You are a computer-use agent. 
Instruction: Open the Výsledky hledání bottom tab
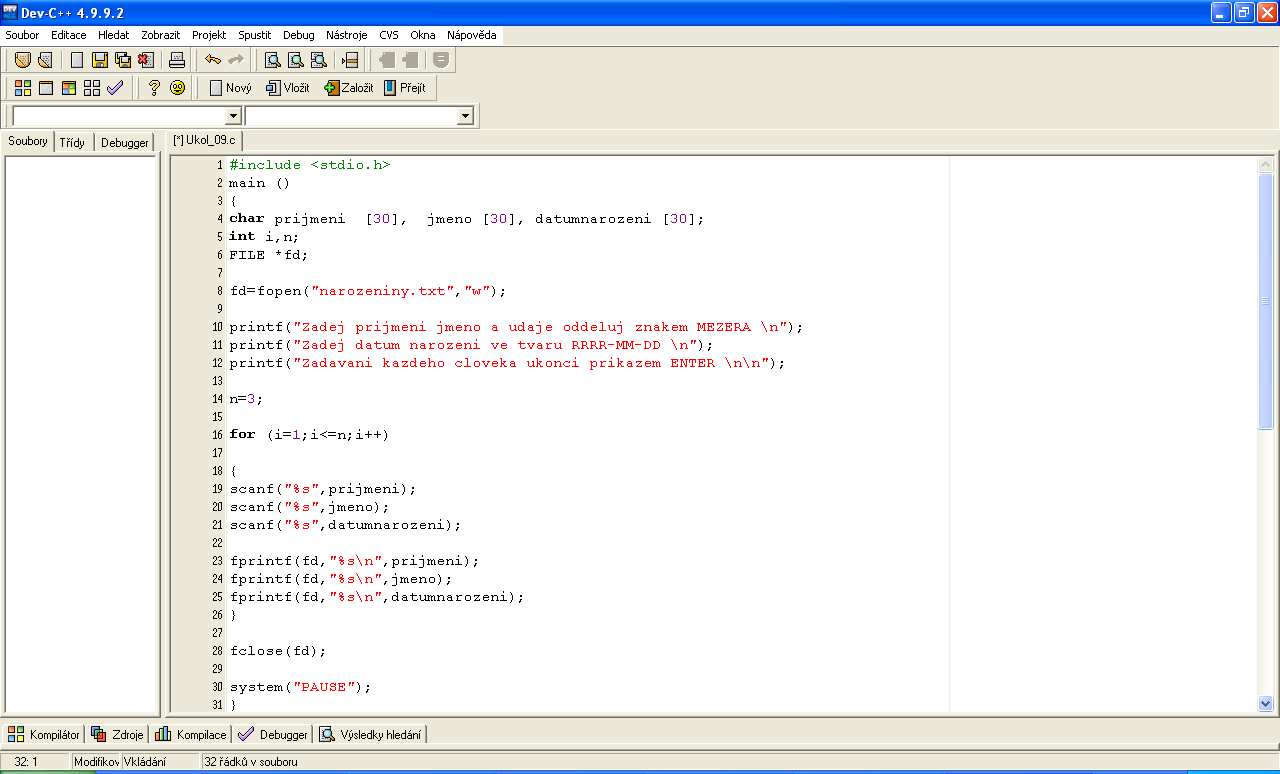pos(371,734)
